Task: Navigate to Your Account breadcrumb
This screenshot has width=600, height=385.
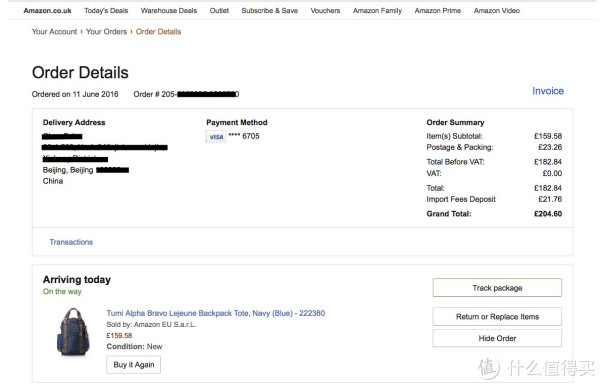Action: (54, 32)
